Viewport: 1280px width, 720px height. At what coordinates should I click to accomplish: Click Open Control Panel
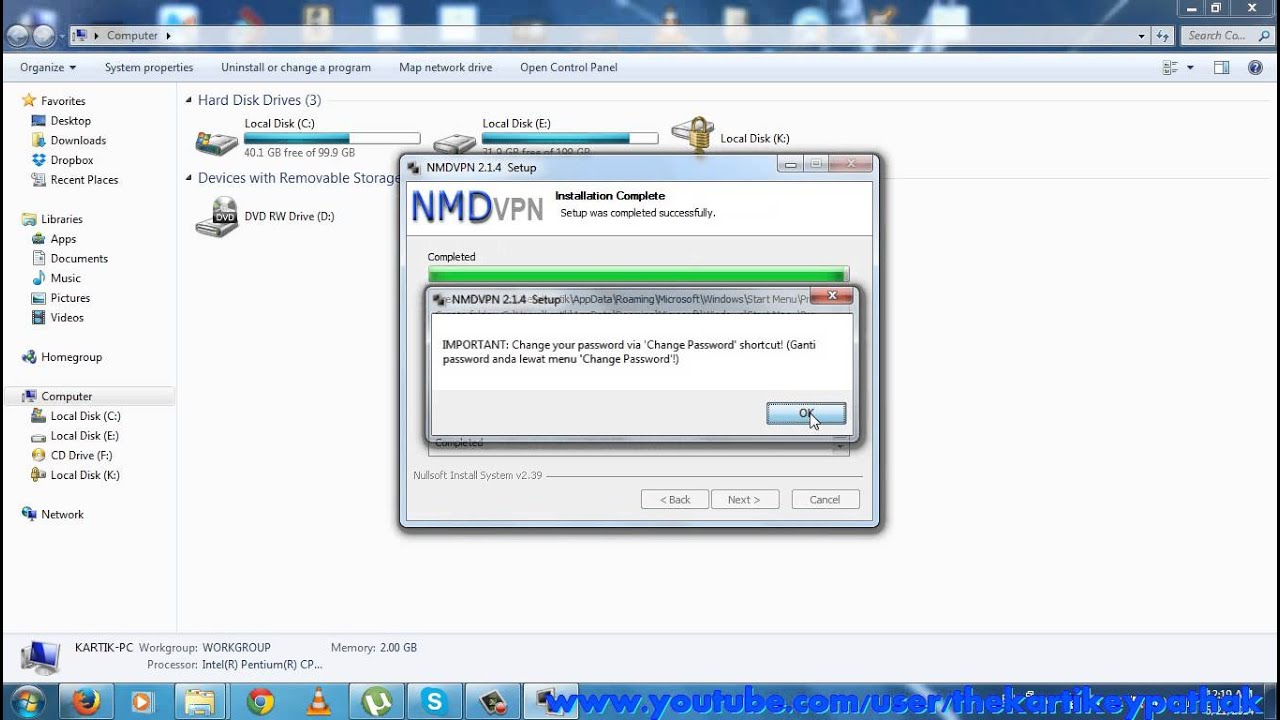[x=569, y=67]
